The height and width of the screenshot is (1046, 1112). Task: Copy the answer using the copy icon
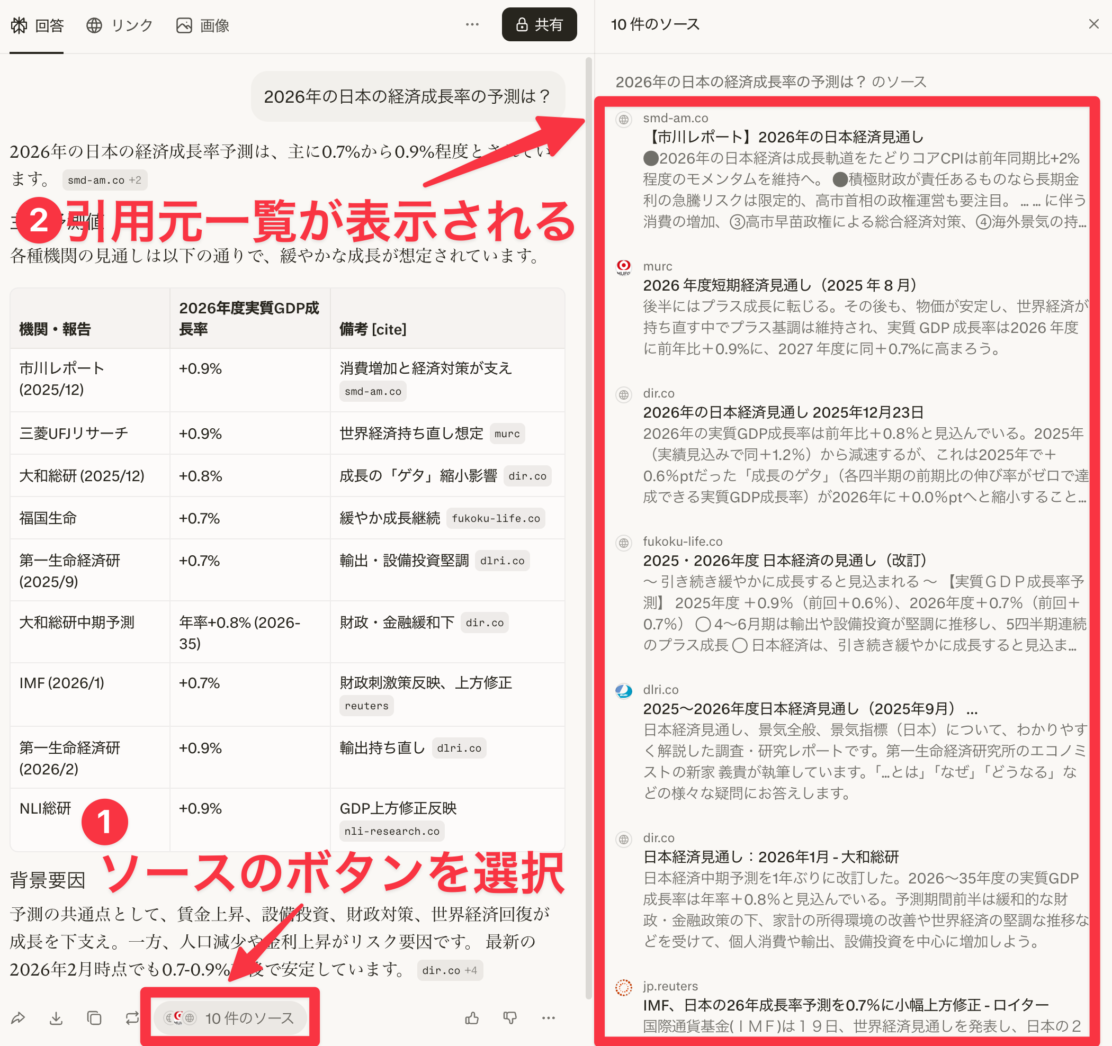click(x=92, y=1017)
